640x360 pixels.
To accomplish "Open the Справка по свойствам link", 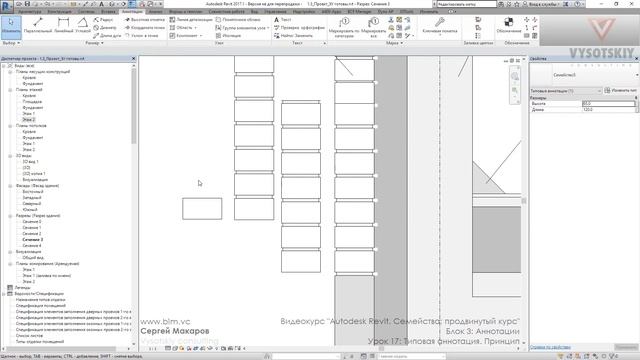I will click(x=550, y=347).
